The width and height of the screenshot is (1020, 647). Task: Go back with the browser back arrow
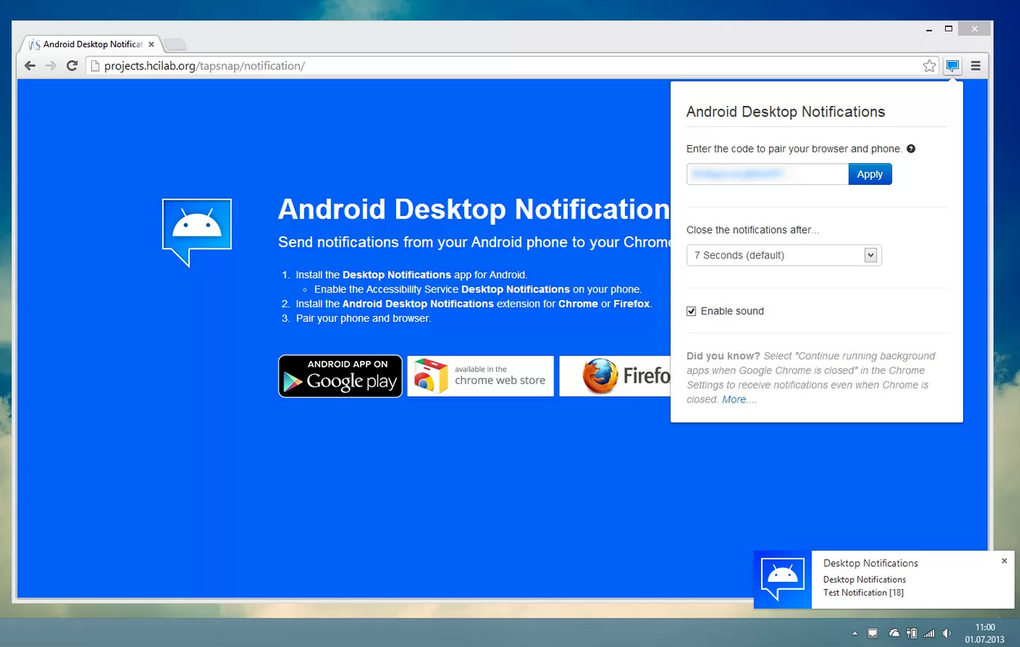click(30, 66)
